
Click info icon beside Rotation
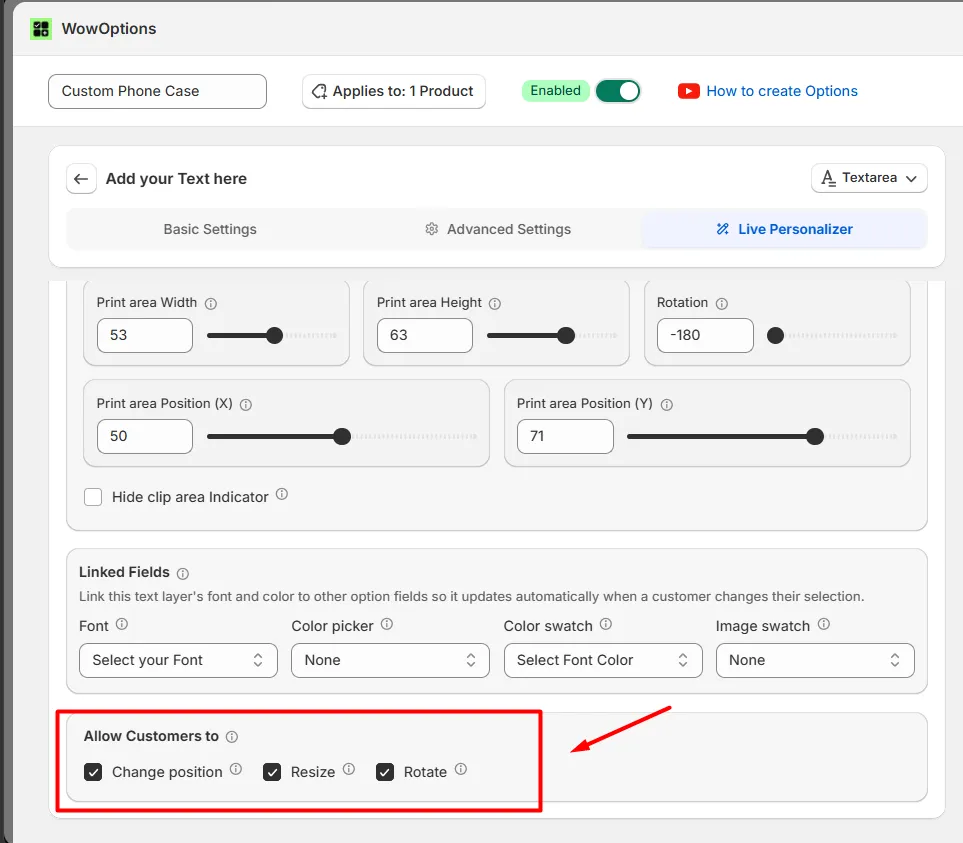tap(722, 303)
